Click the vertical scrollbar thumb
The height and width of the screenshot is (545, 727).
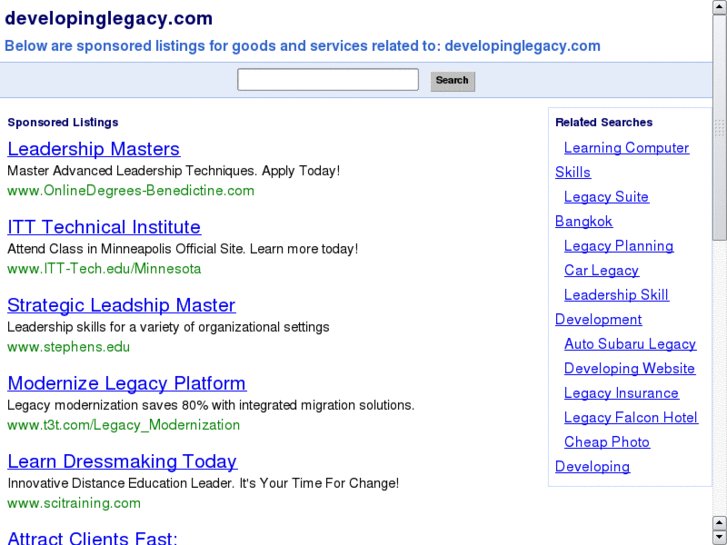click(x=719, y=128)
